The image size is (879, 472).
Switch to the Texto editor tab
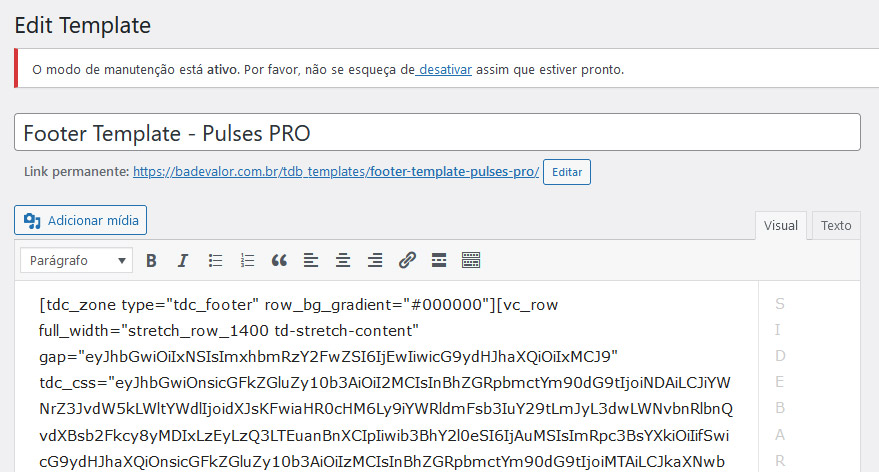click(x=836, y=225)
